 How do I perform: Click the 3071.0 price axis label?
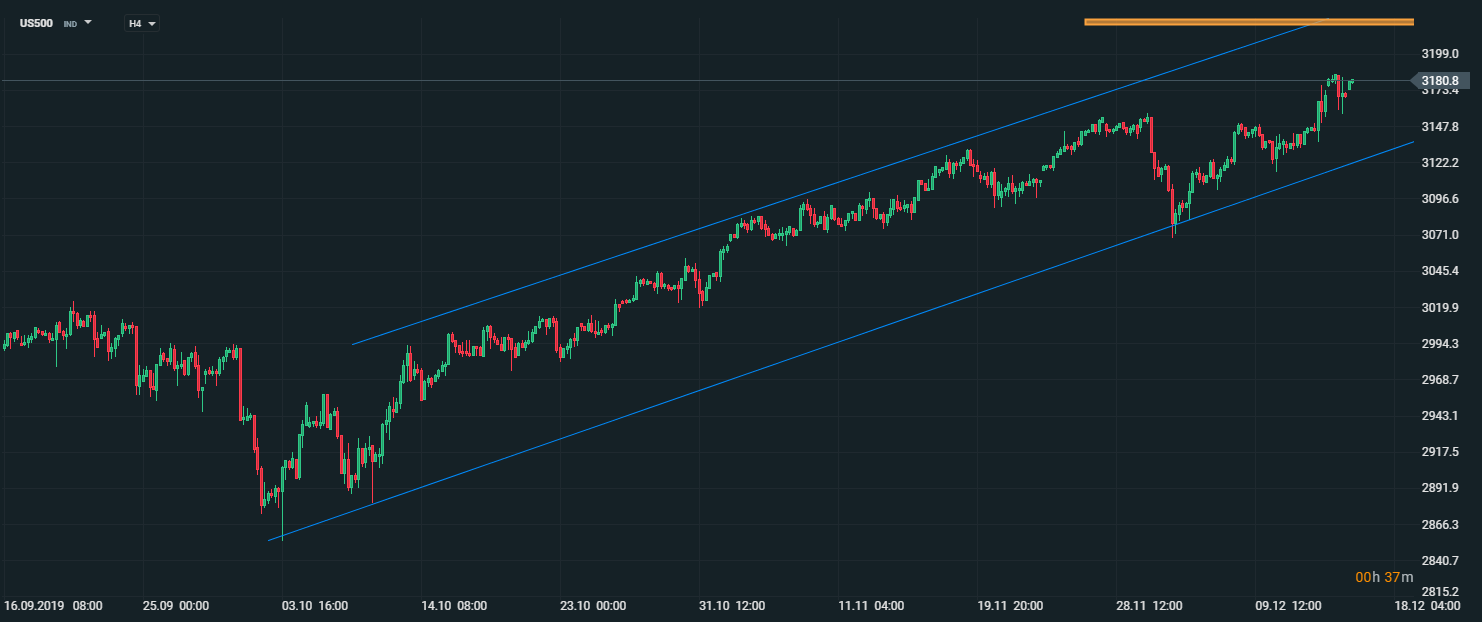pos(1438,235)
